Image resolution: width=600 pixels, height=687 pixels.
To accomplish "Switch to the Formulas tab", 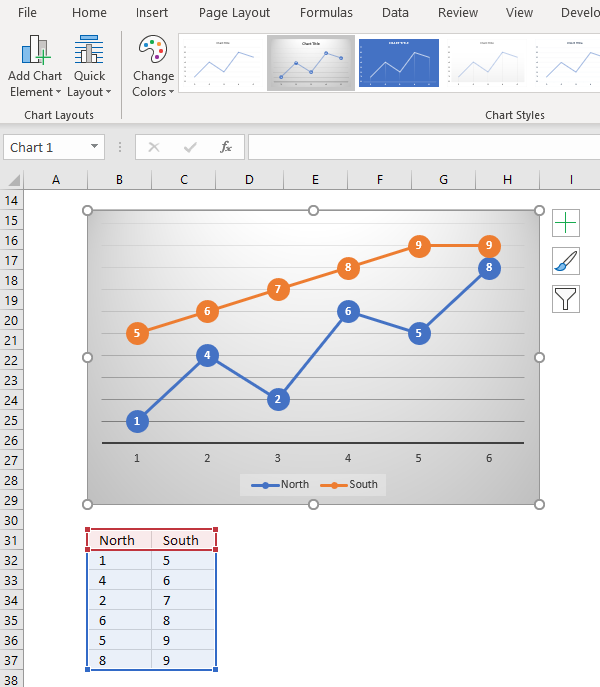I will pyautogui.click(x=326, y=13).
